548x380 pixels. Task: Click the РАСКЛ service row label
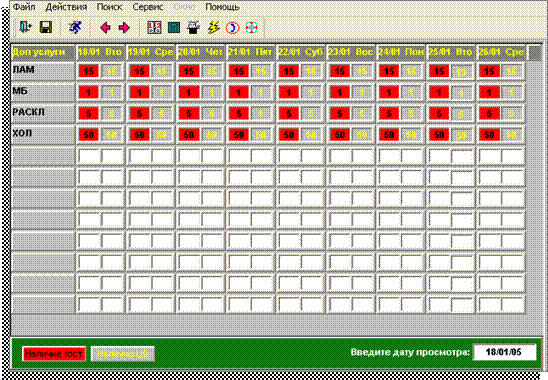click(43, 113)
